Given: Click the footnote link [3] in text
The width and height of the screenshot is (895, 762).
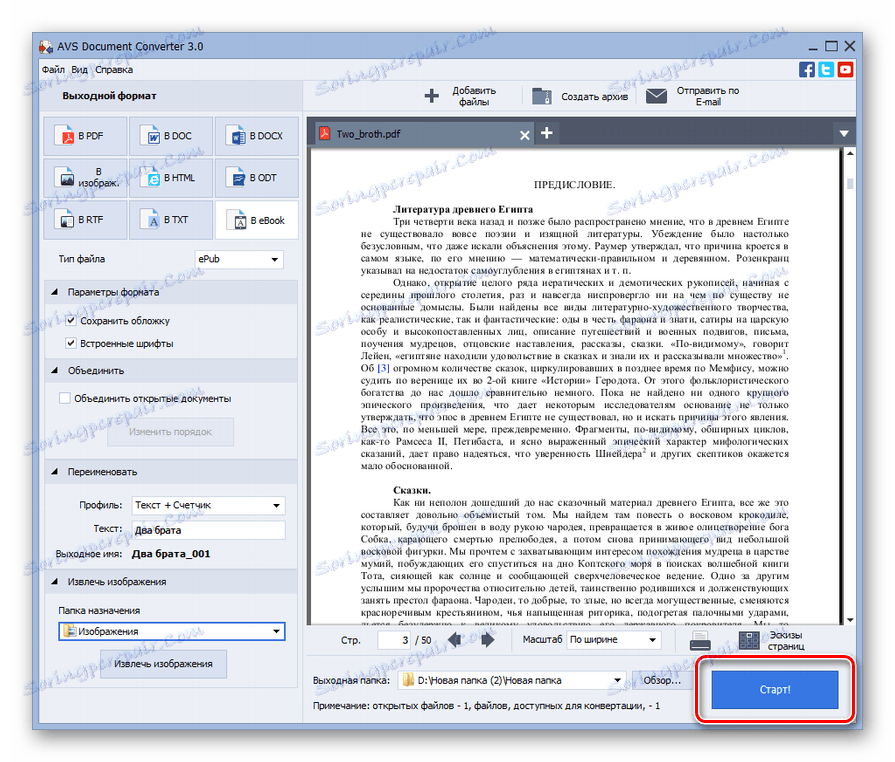Looking at the screenshot, I should coord(384,368).
